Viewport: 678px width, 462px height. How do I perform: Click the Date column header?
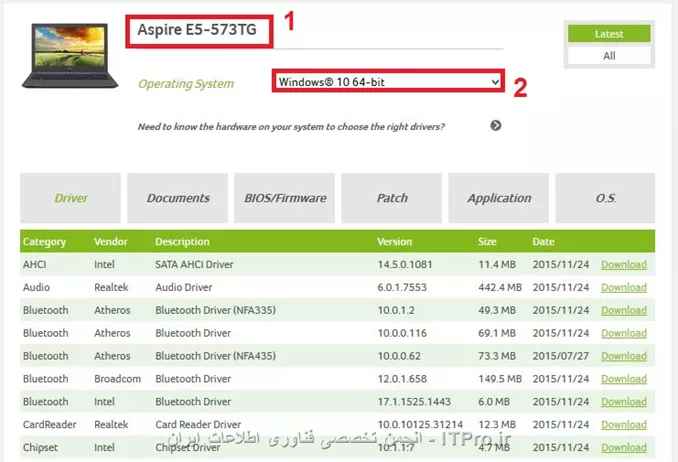point(544,241)
